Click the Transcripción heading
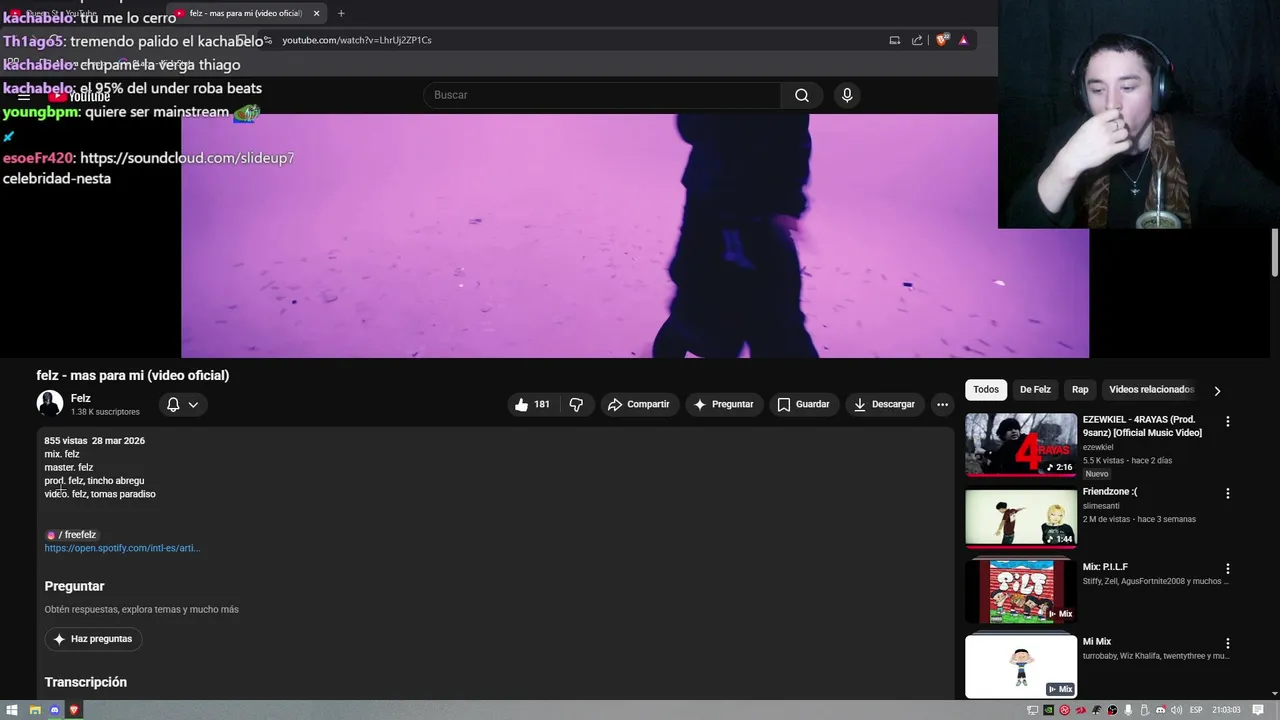 (x=85, y=682)
